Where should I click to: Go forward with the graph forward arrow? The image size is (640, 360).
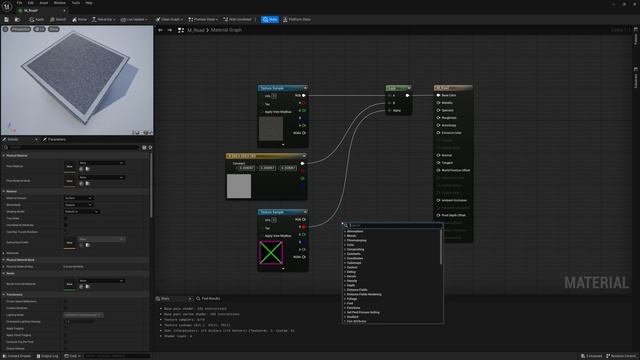(170, 30)
